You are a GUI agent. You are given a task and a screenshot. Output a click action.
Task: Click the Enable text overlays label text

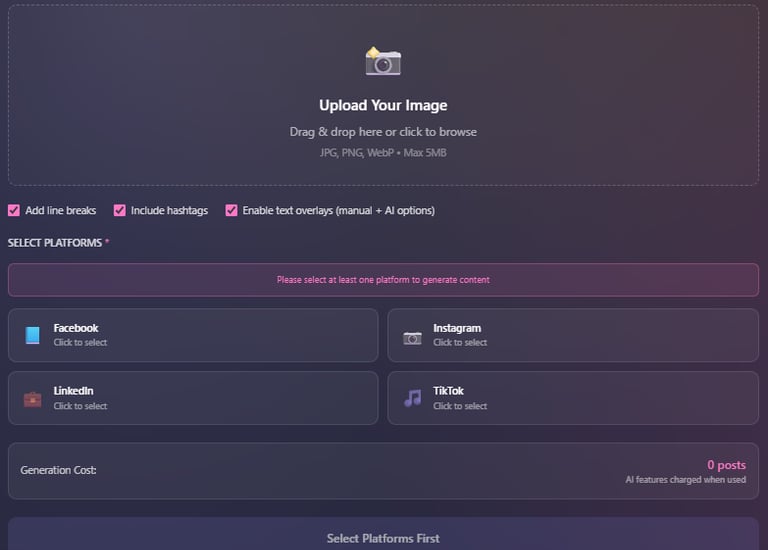click(338, 211)
